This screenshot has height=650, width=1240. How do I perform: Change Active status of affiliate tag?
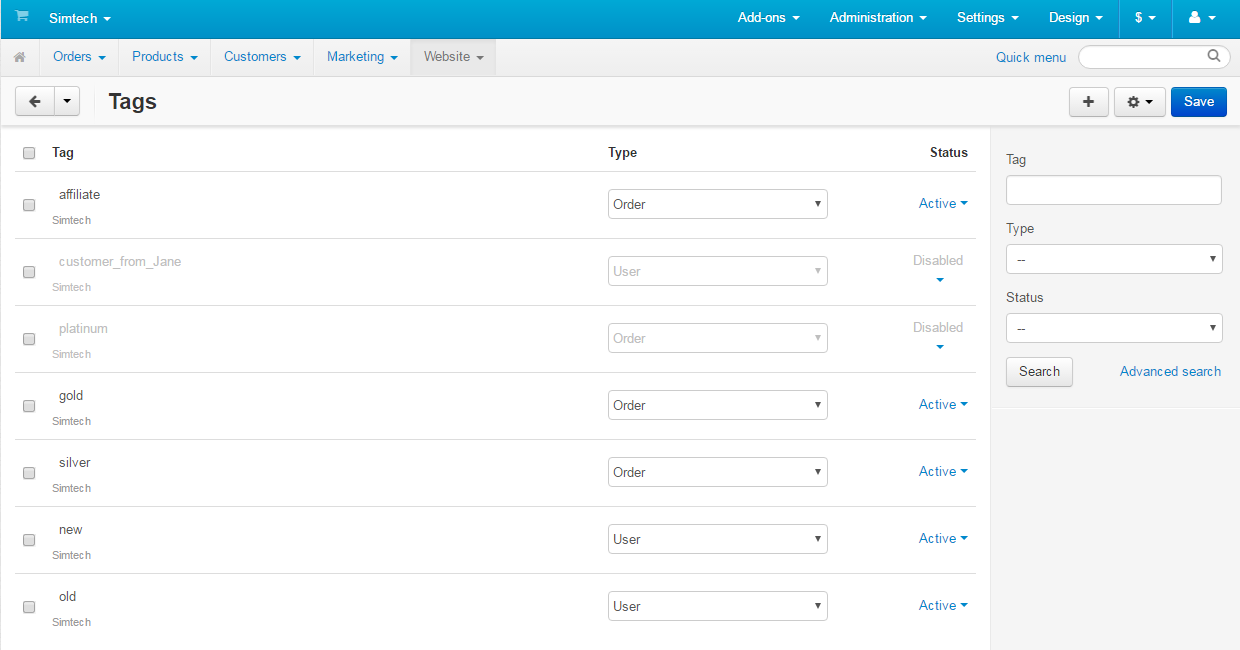tap(943, 203)
